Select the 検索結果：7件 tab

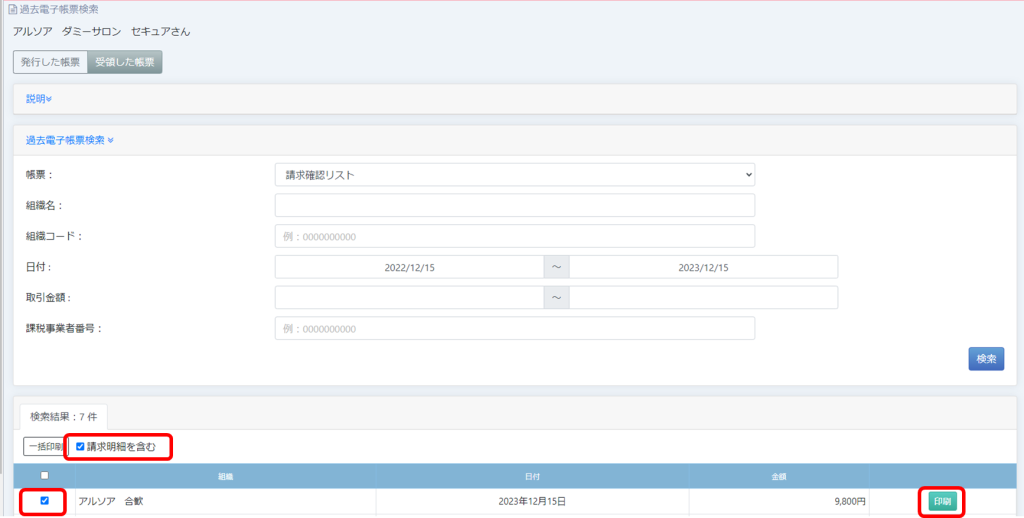click(64, 416)
